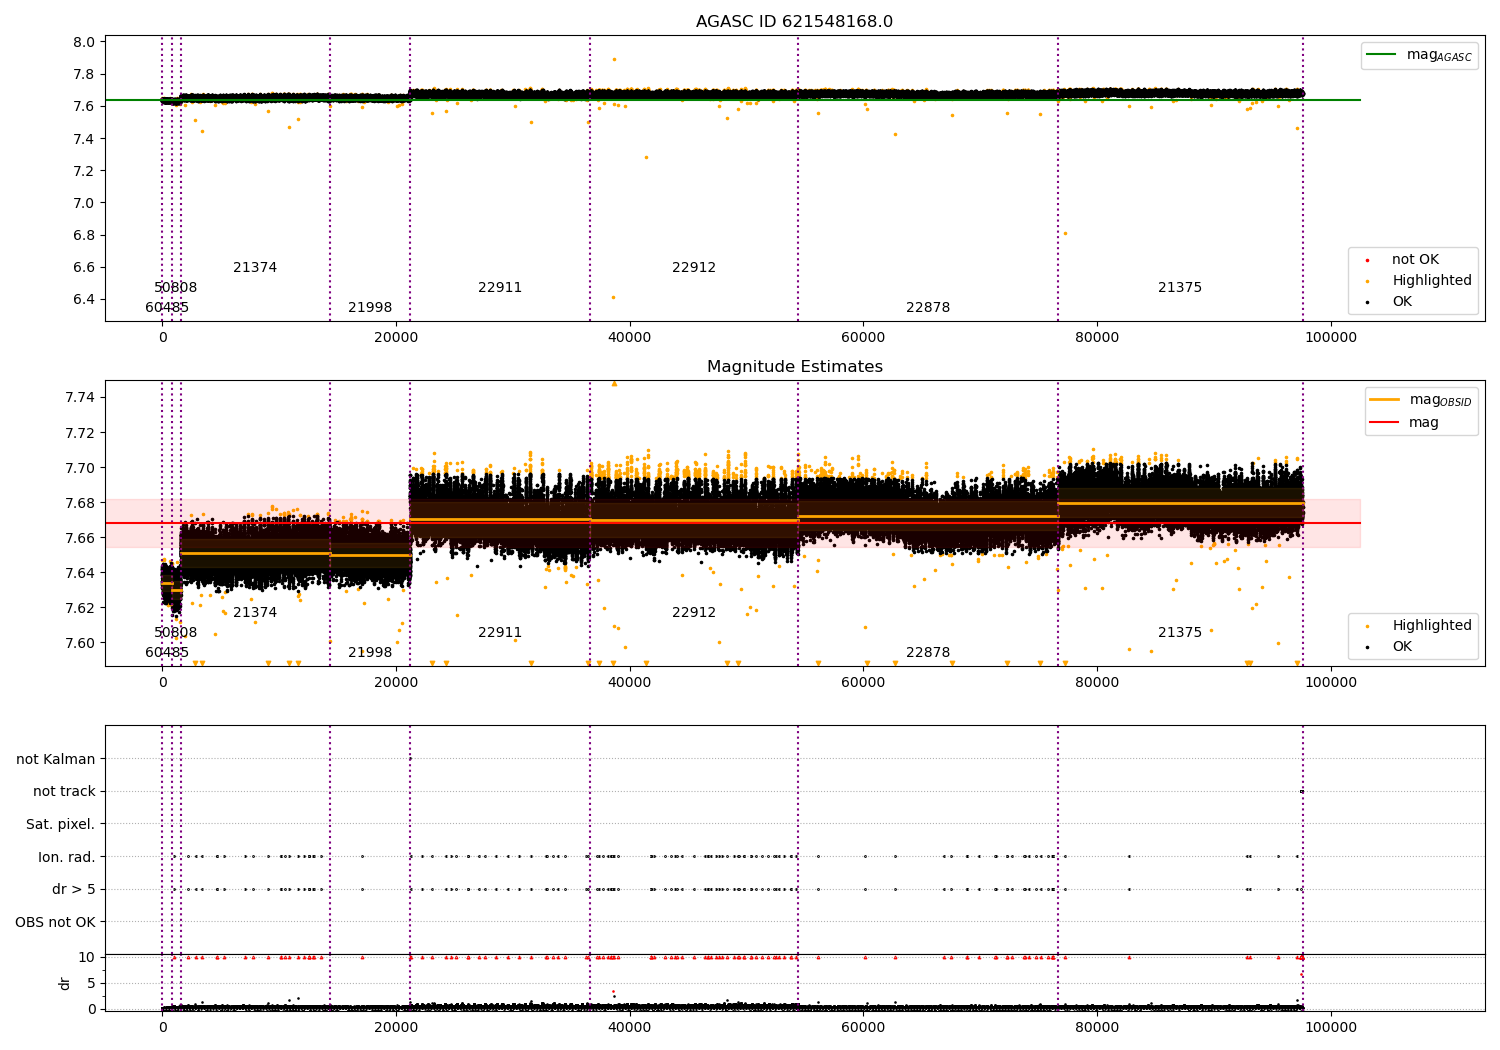1500x1050 pixels.
Task: Click the 7.74 y-axis tick label
Action: point(80,398)
